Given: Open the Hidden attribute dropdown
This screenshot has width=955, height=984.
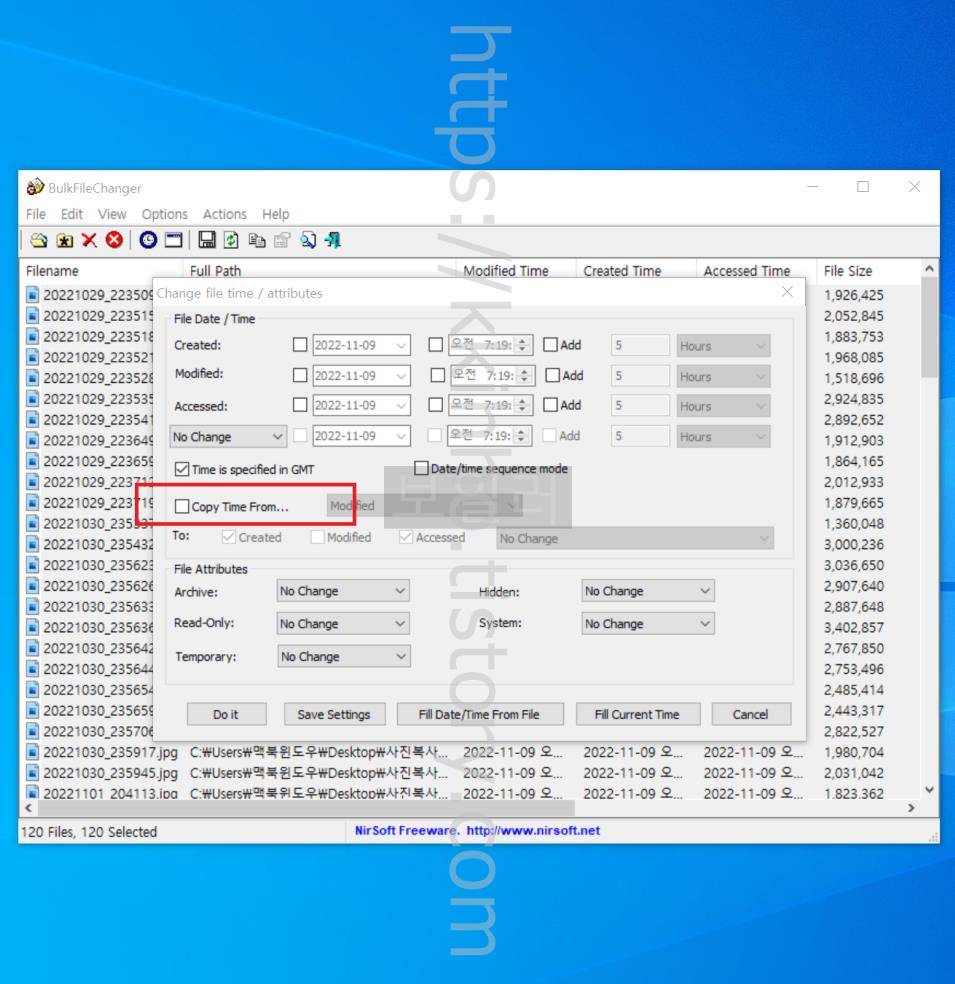Looking at the screenshot, I should [648, 591].
